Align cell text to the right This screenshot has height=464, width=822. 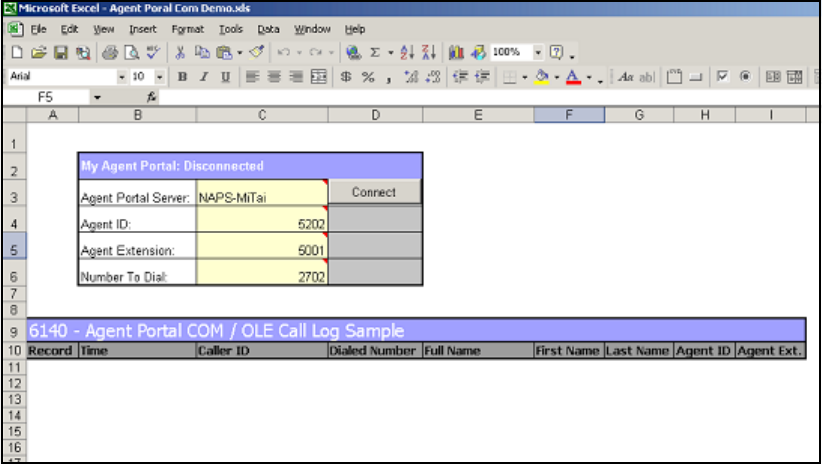coord(296,77)
